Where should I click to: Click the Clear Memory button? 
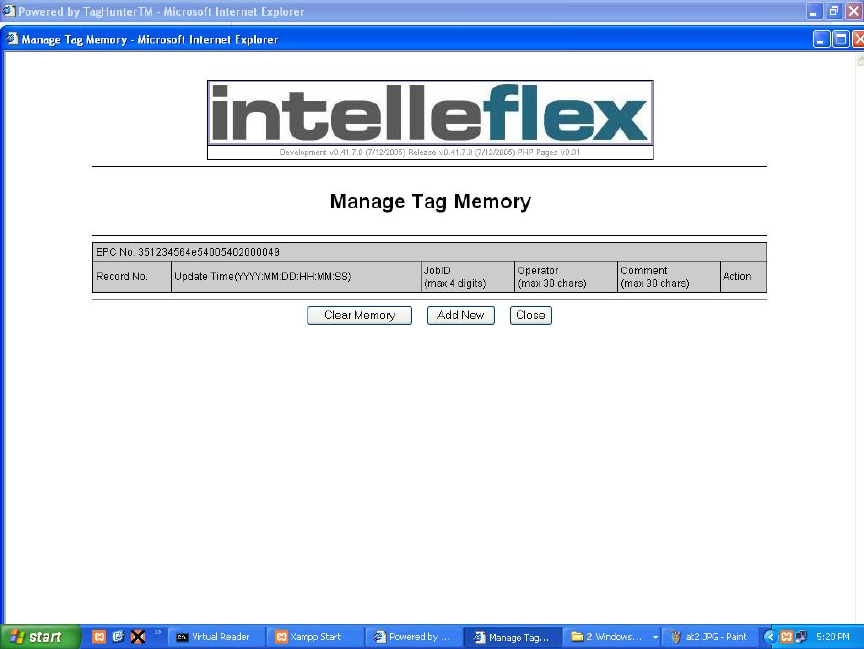click(359, 315)
